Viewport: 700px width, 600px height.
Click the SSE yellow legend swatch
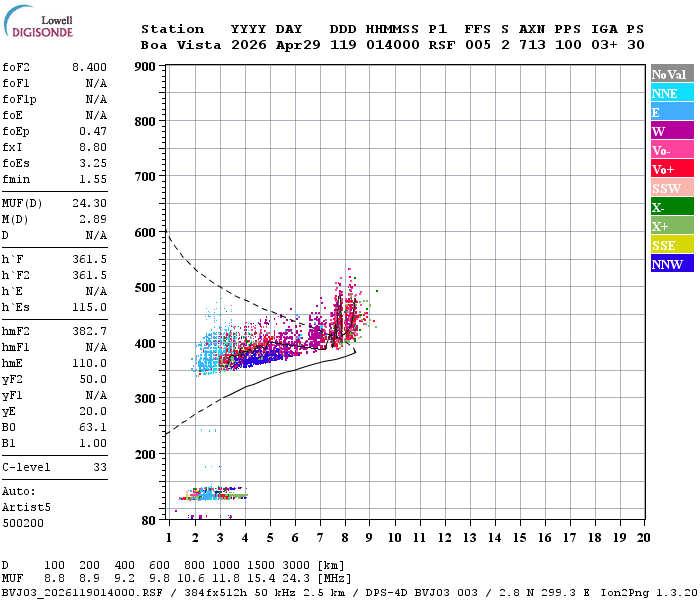[x=672, y=245]
